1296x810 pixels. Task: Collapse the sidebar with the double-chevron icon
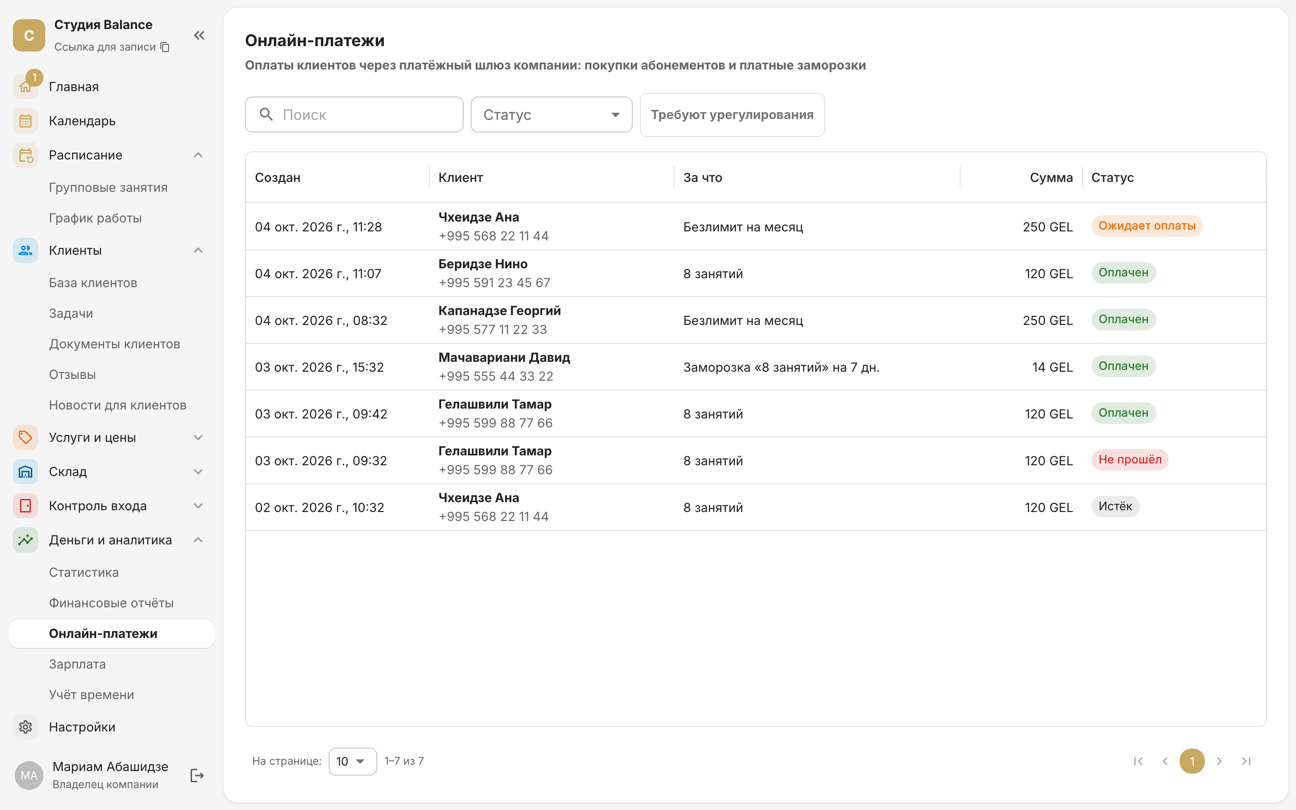199,36
